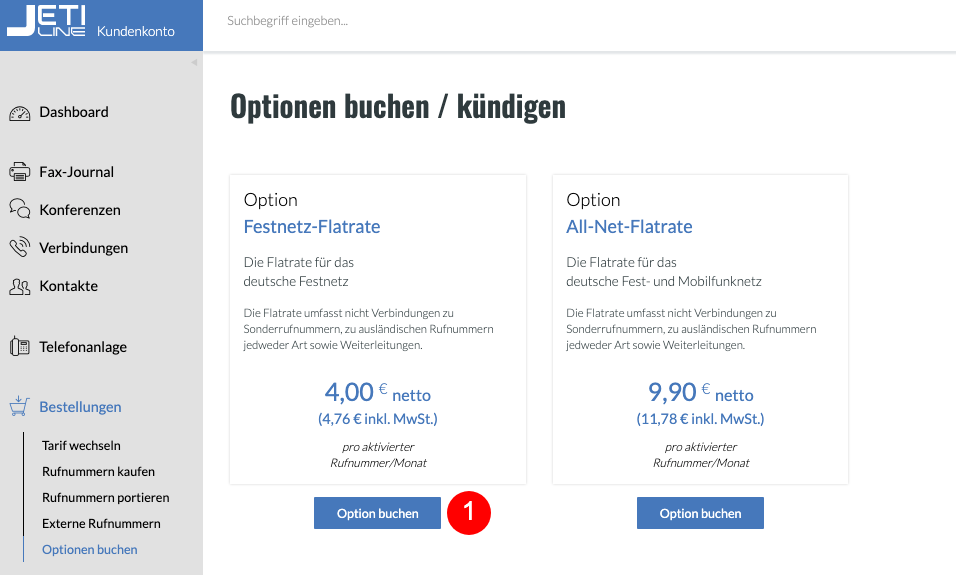Open the All-Net-Flatrate title link

[x=629, y=227]
